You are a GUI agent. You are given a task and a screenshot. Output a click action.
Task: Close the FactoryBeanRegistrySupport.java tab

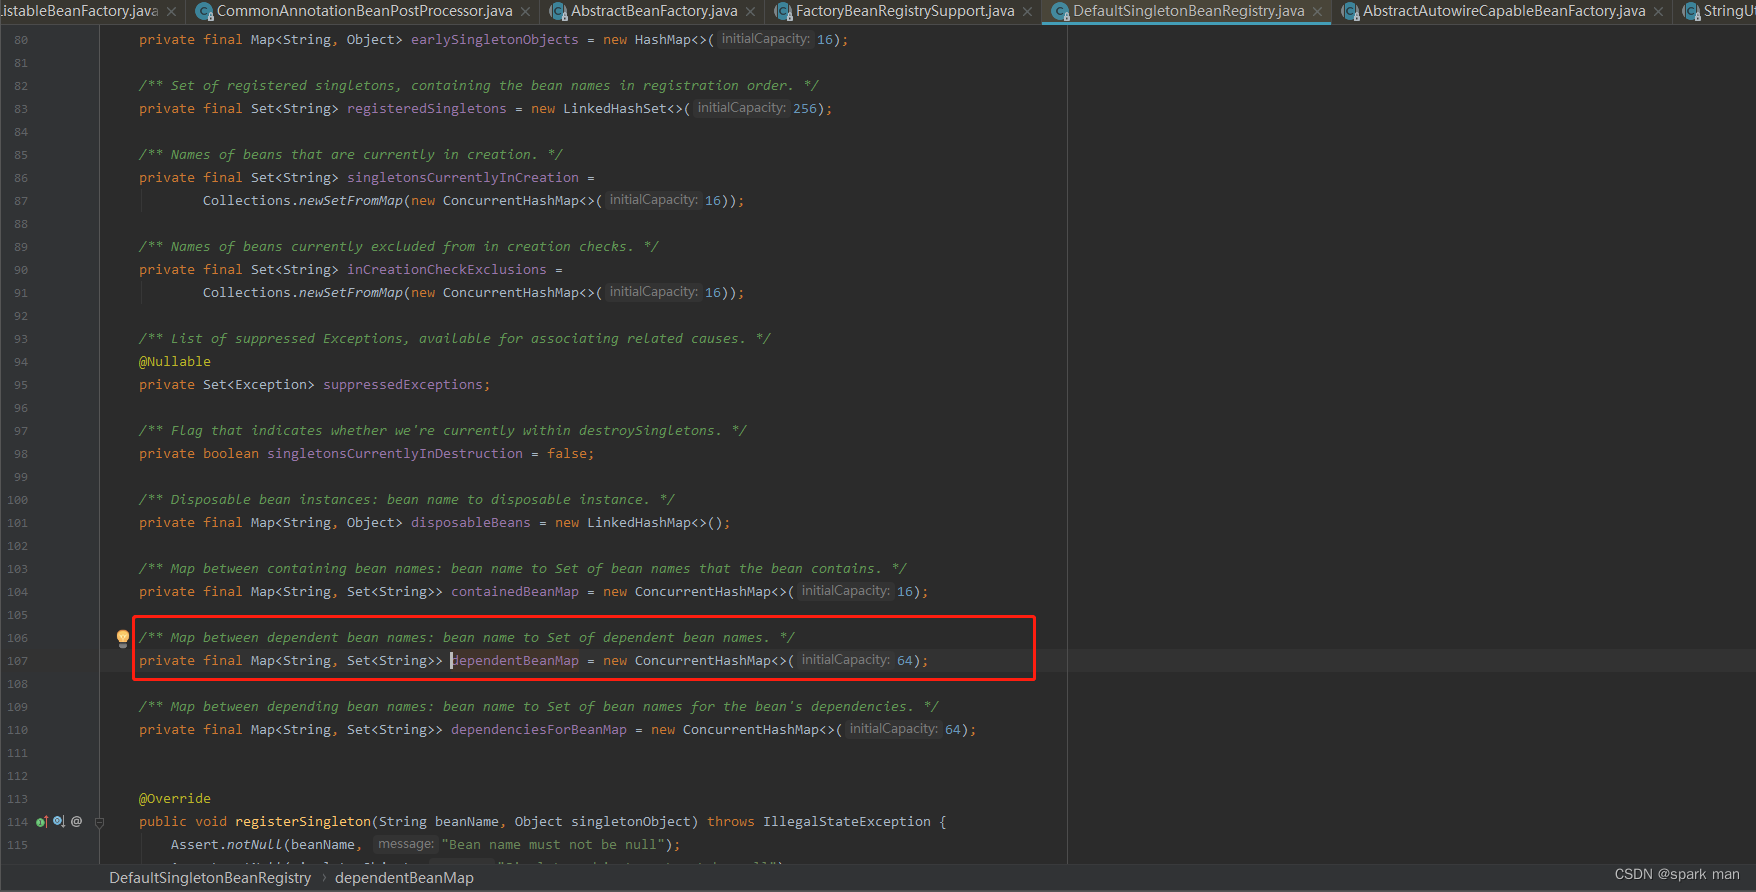click(1027, 12)
